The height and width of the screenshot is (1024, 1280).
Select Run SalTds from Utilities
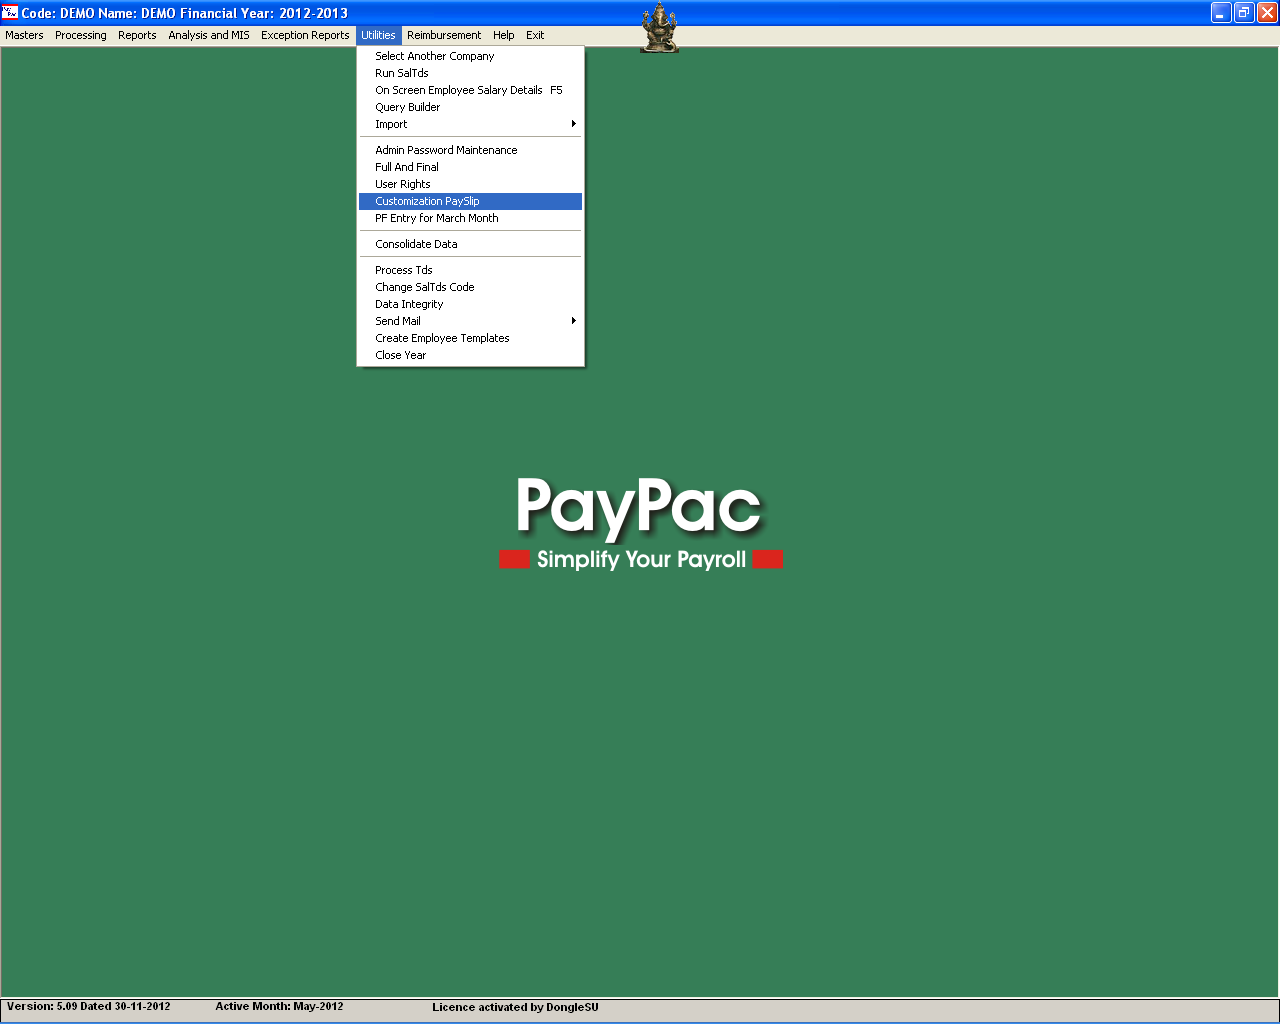click(x=470, y=73)
